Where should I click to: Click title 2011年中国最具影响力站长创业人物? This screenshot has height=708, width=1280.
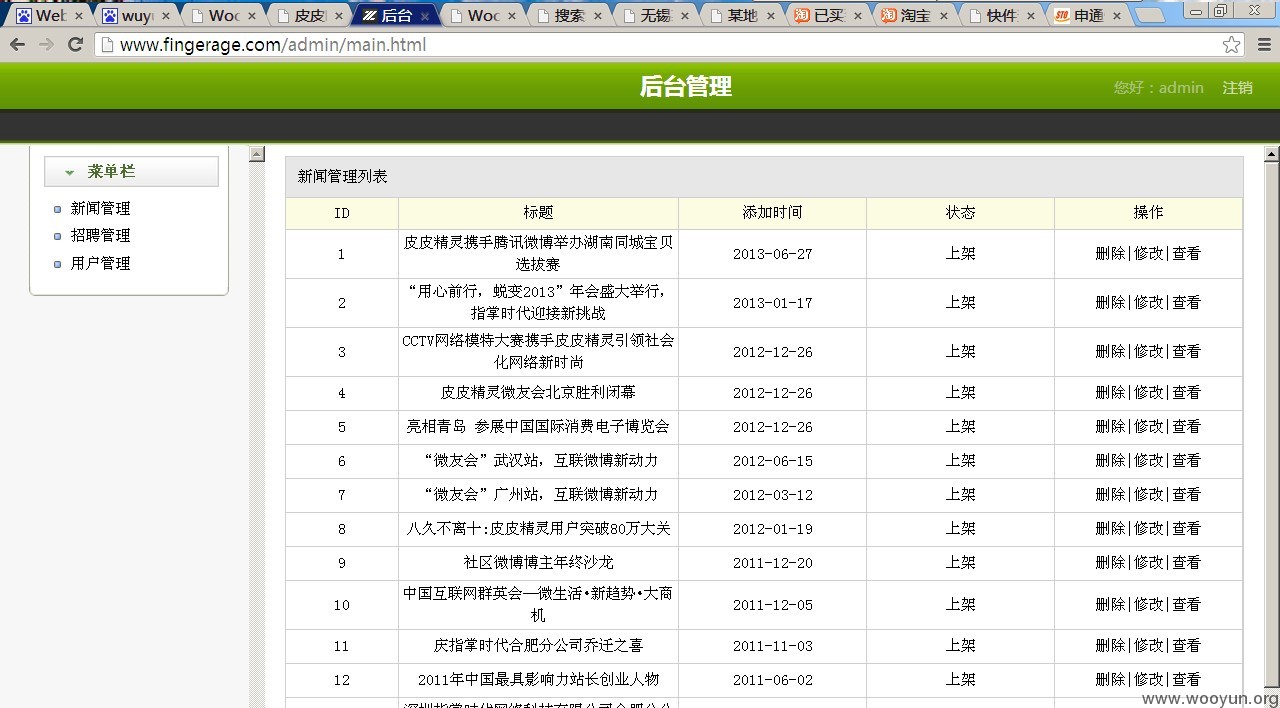tap(538, 679)
